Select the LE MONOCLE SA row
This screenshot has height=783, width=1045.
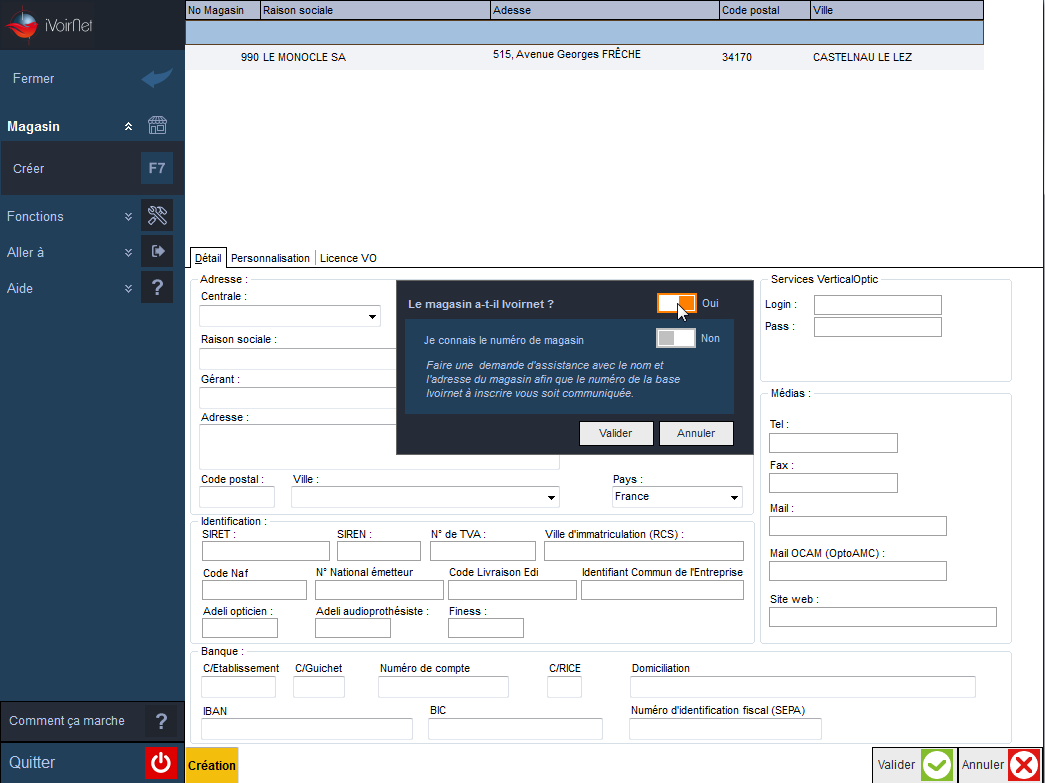click(584, 57)
